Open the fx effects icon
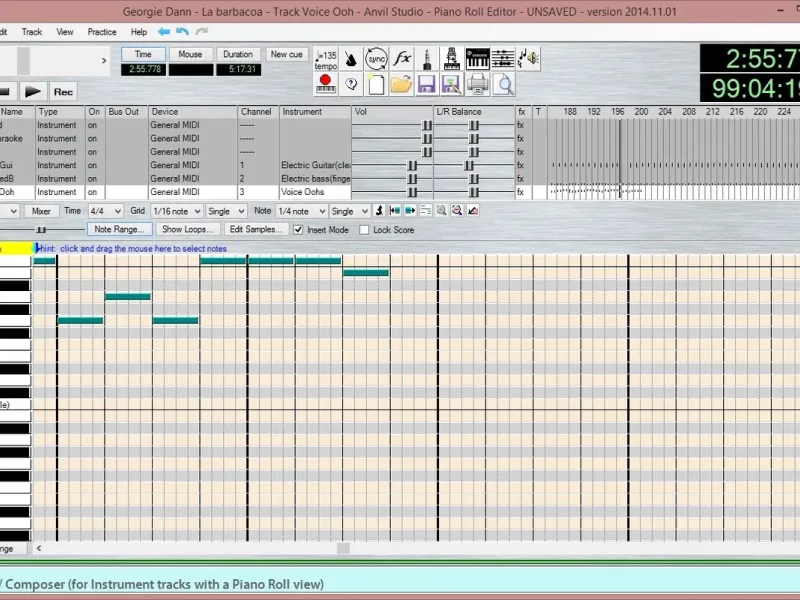Screen dimensions: 800x600 [402, 59]
